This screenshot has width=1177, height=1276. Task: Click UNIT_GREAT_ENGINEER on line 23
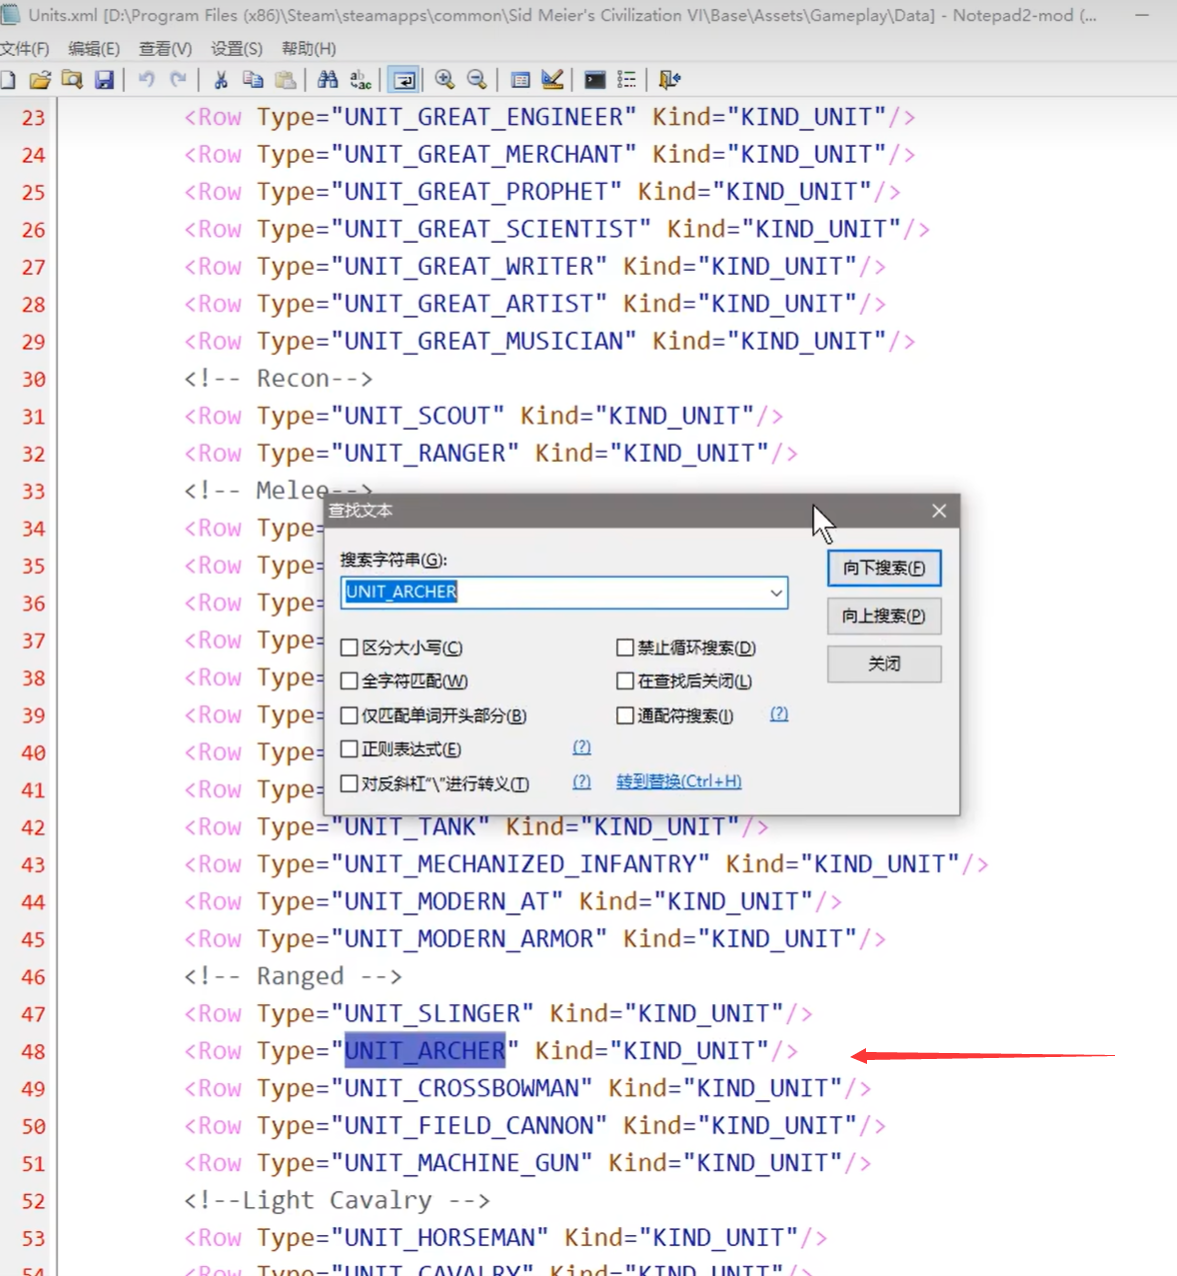(x=484, y=117)
